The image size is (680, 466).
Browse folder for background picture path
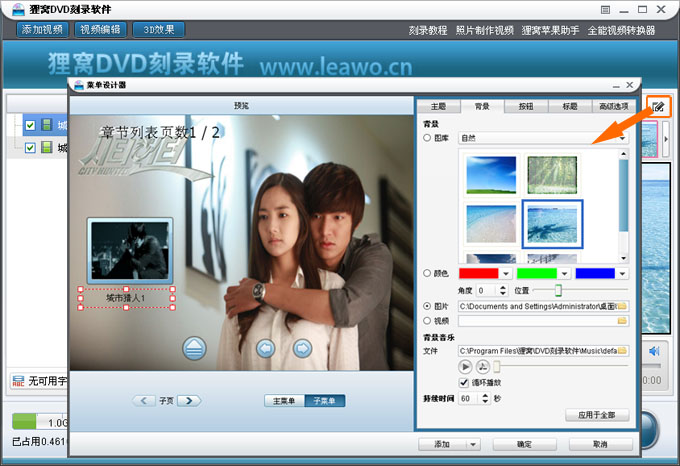tap(622, 306)
